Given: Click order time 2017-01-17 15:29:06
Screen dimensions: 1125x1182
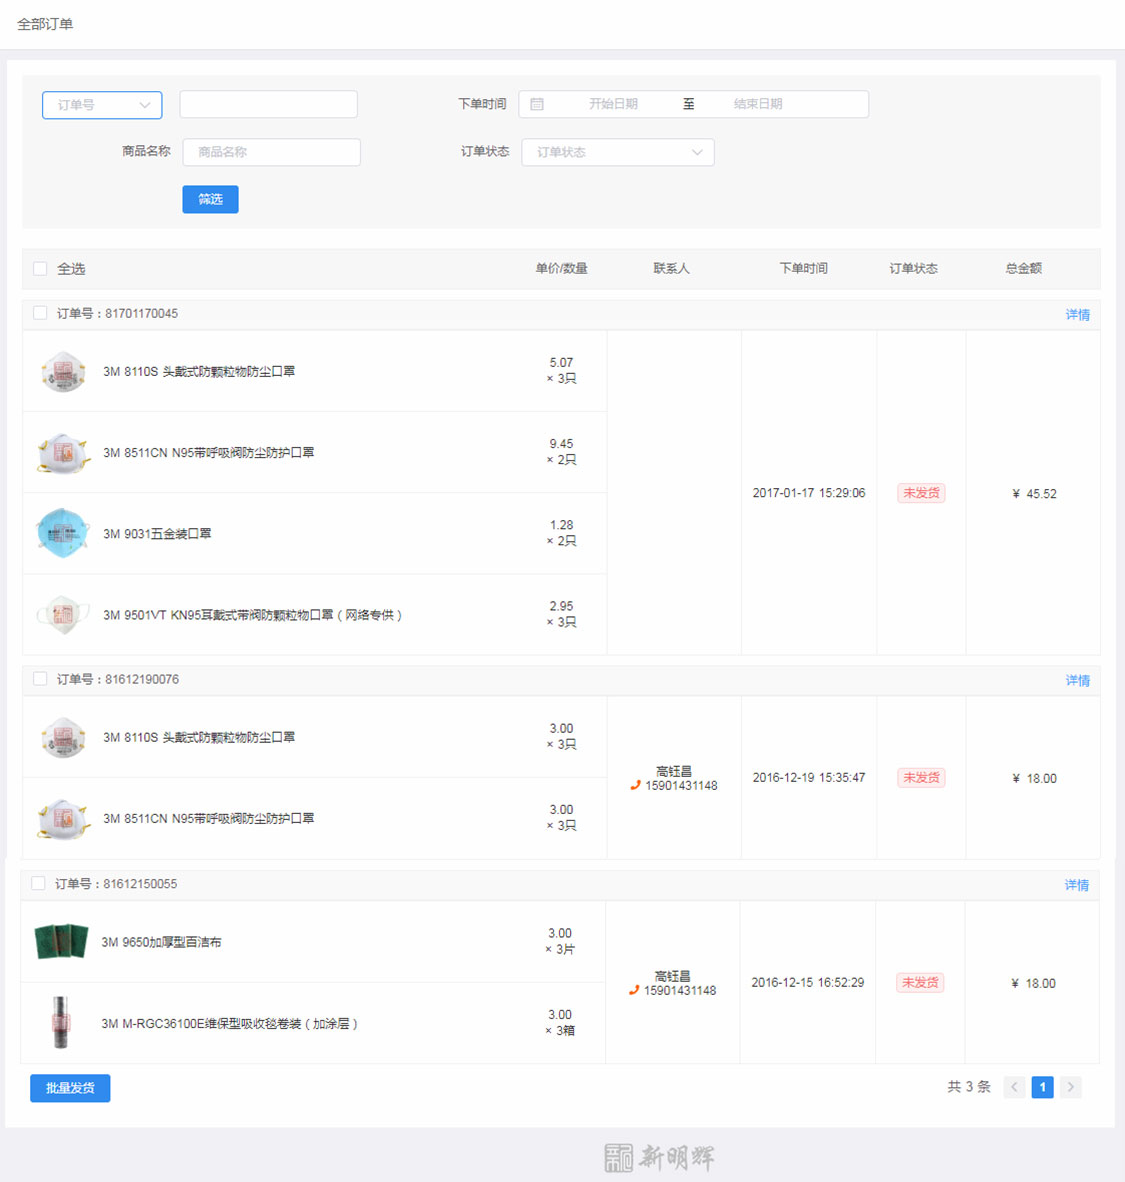Looking at the screenshot, I should tap(809, 493).
